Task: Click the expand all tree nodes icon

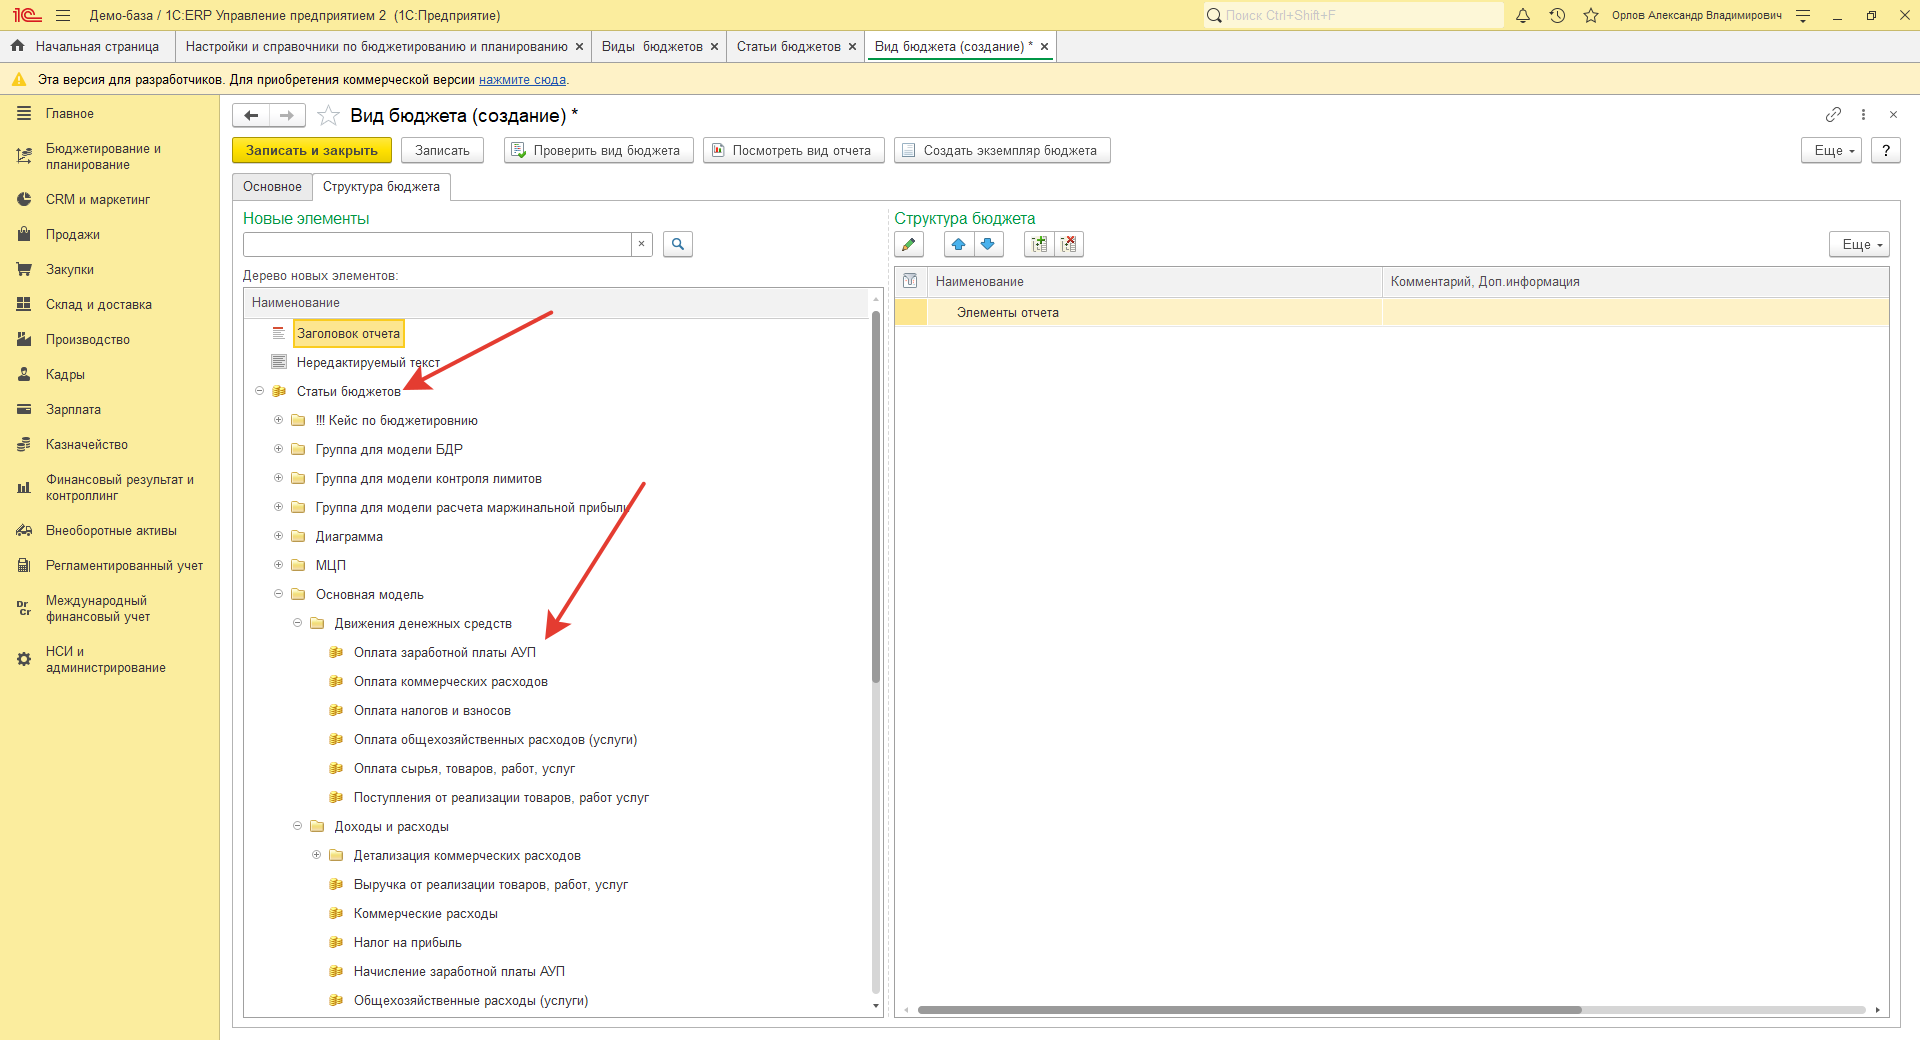Action: 1039,244
